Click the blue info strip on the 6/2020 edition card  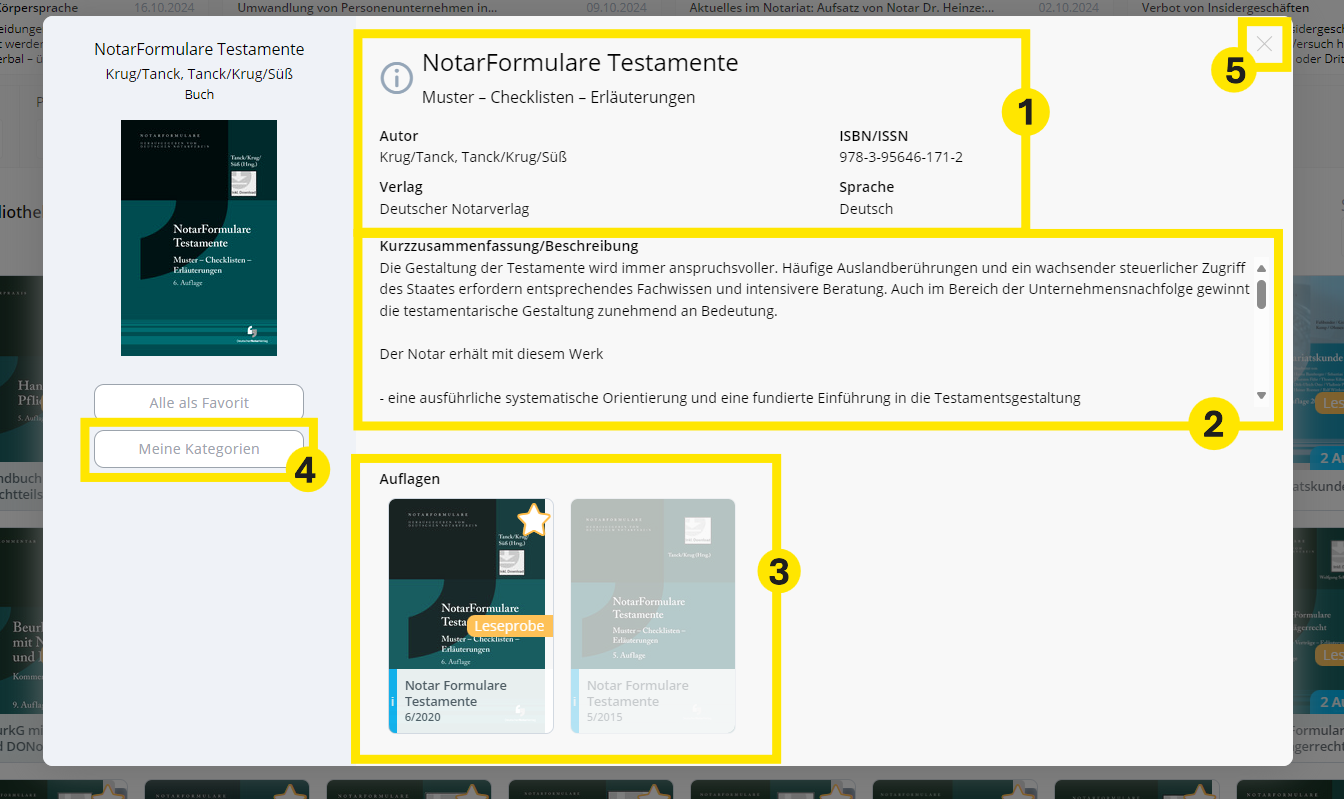393,701
